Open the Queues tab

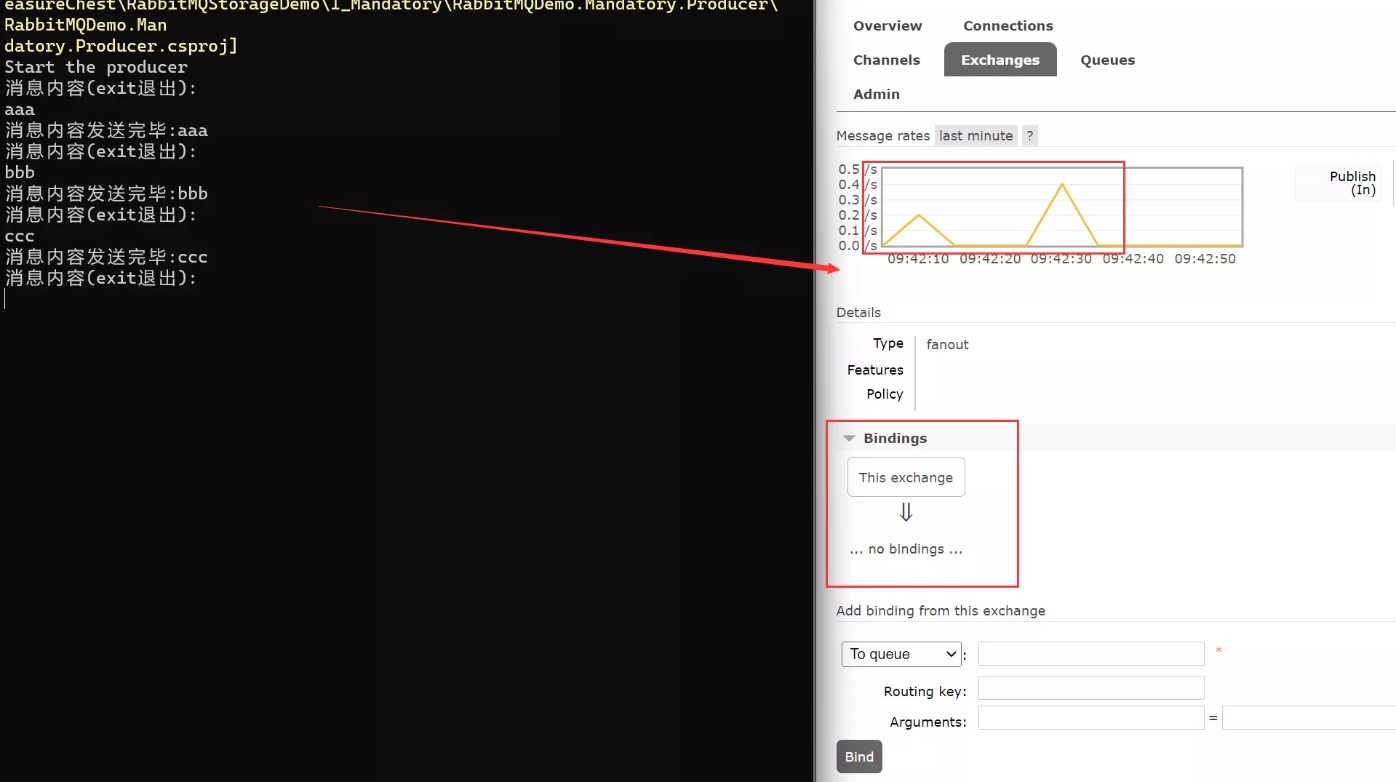(x=1107, y=60)
